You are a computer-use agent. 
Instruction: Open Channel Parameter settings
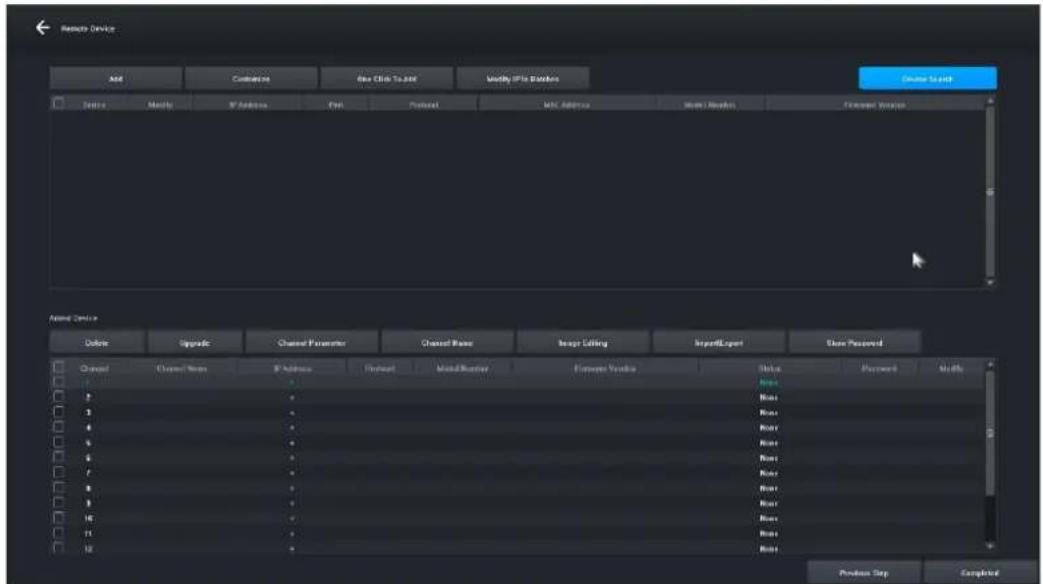pos(311,343)
